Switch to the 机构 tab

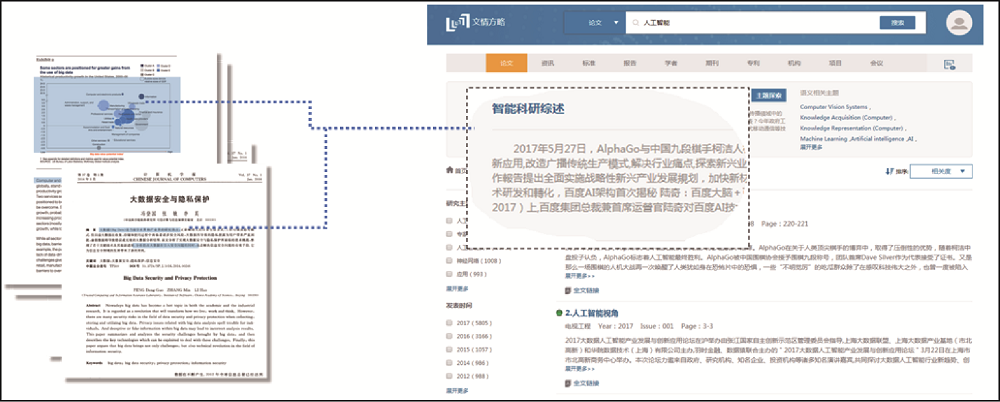(794, 64)
